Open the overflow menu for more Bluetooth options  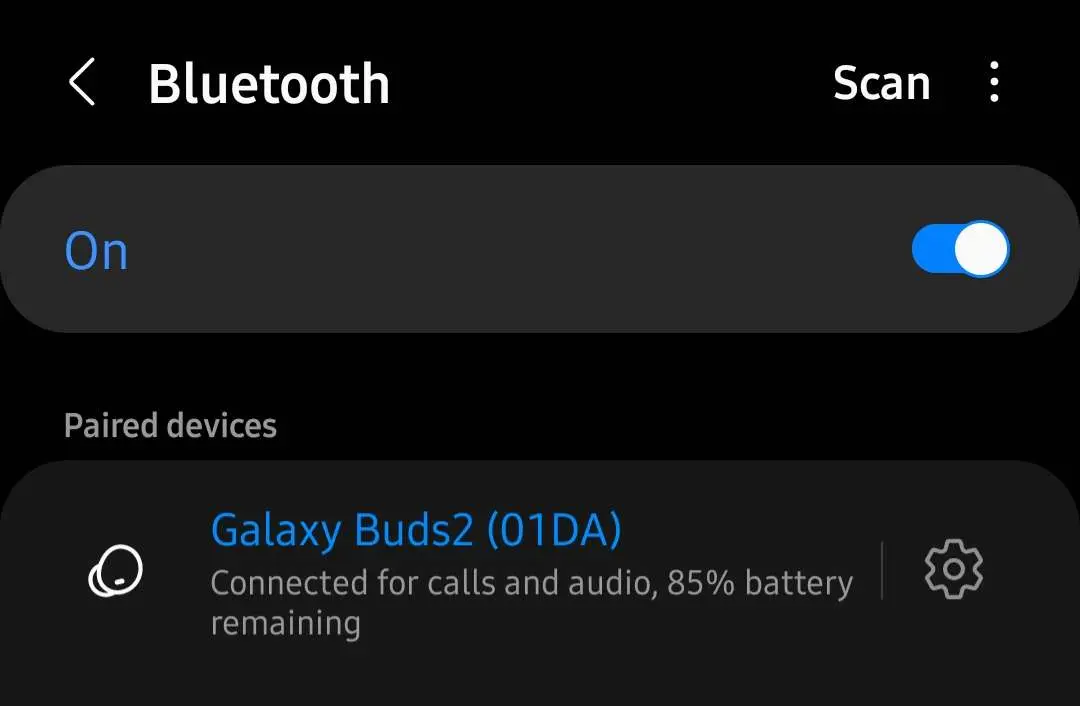[x=995, y=84]
